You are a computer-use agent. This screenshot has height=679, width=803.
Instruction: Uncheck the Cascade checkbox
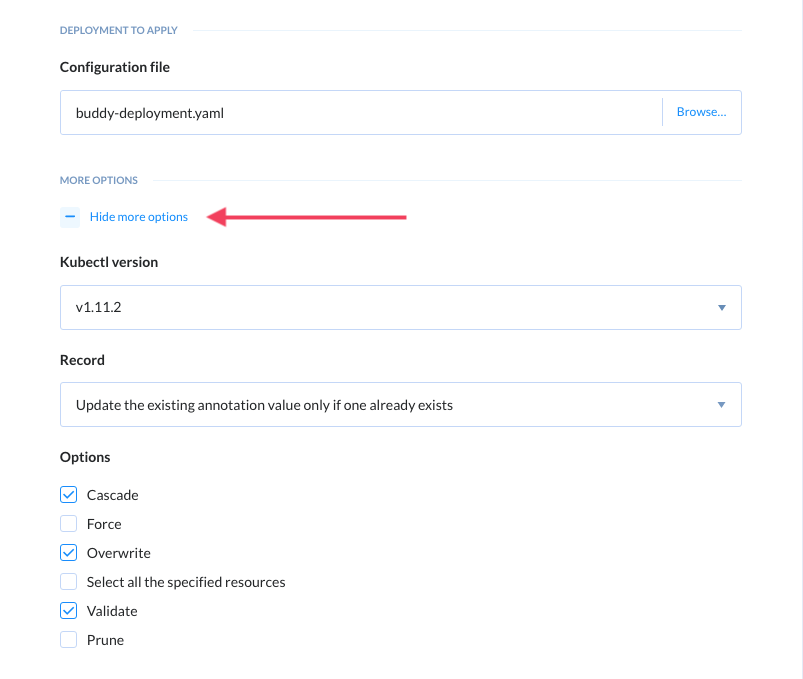[x=69, y=495]
